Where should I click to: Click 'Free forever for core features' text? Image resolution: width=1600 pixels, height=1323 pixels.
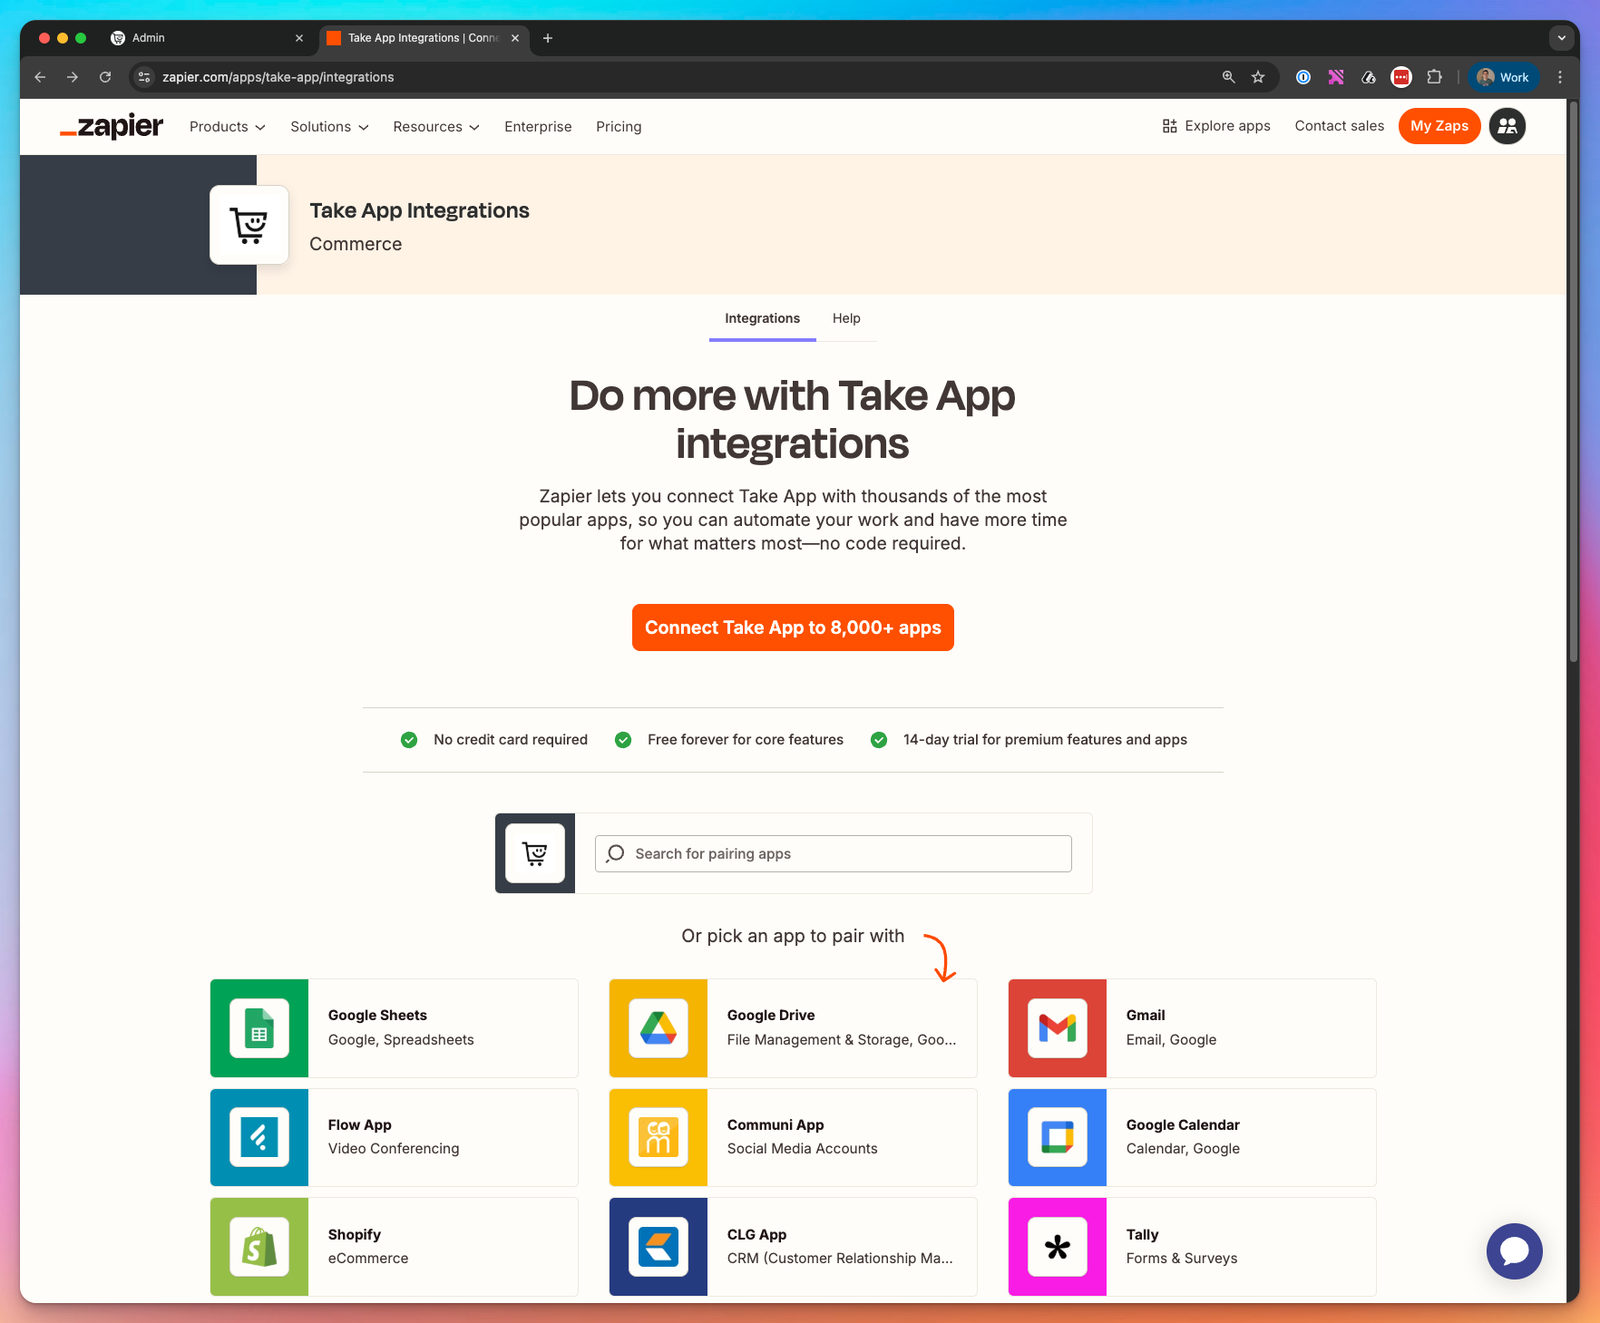click(x=745, y=740)
